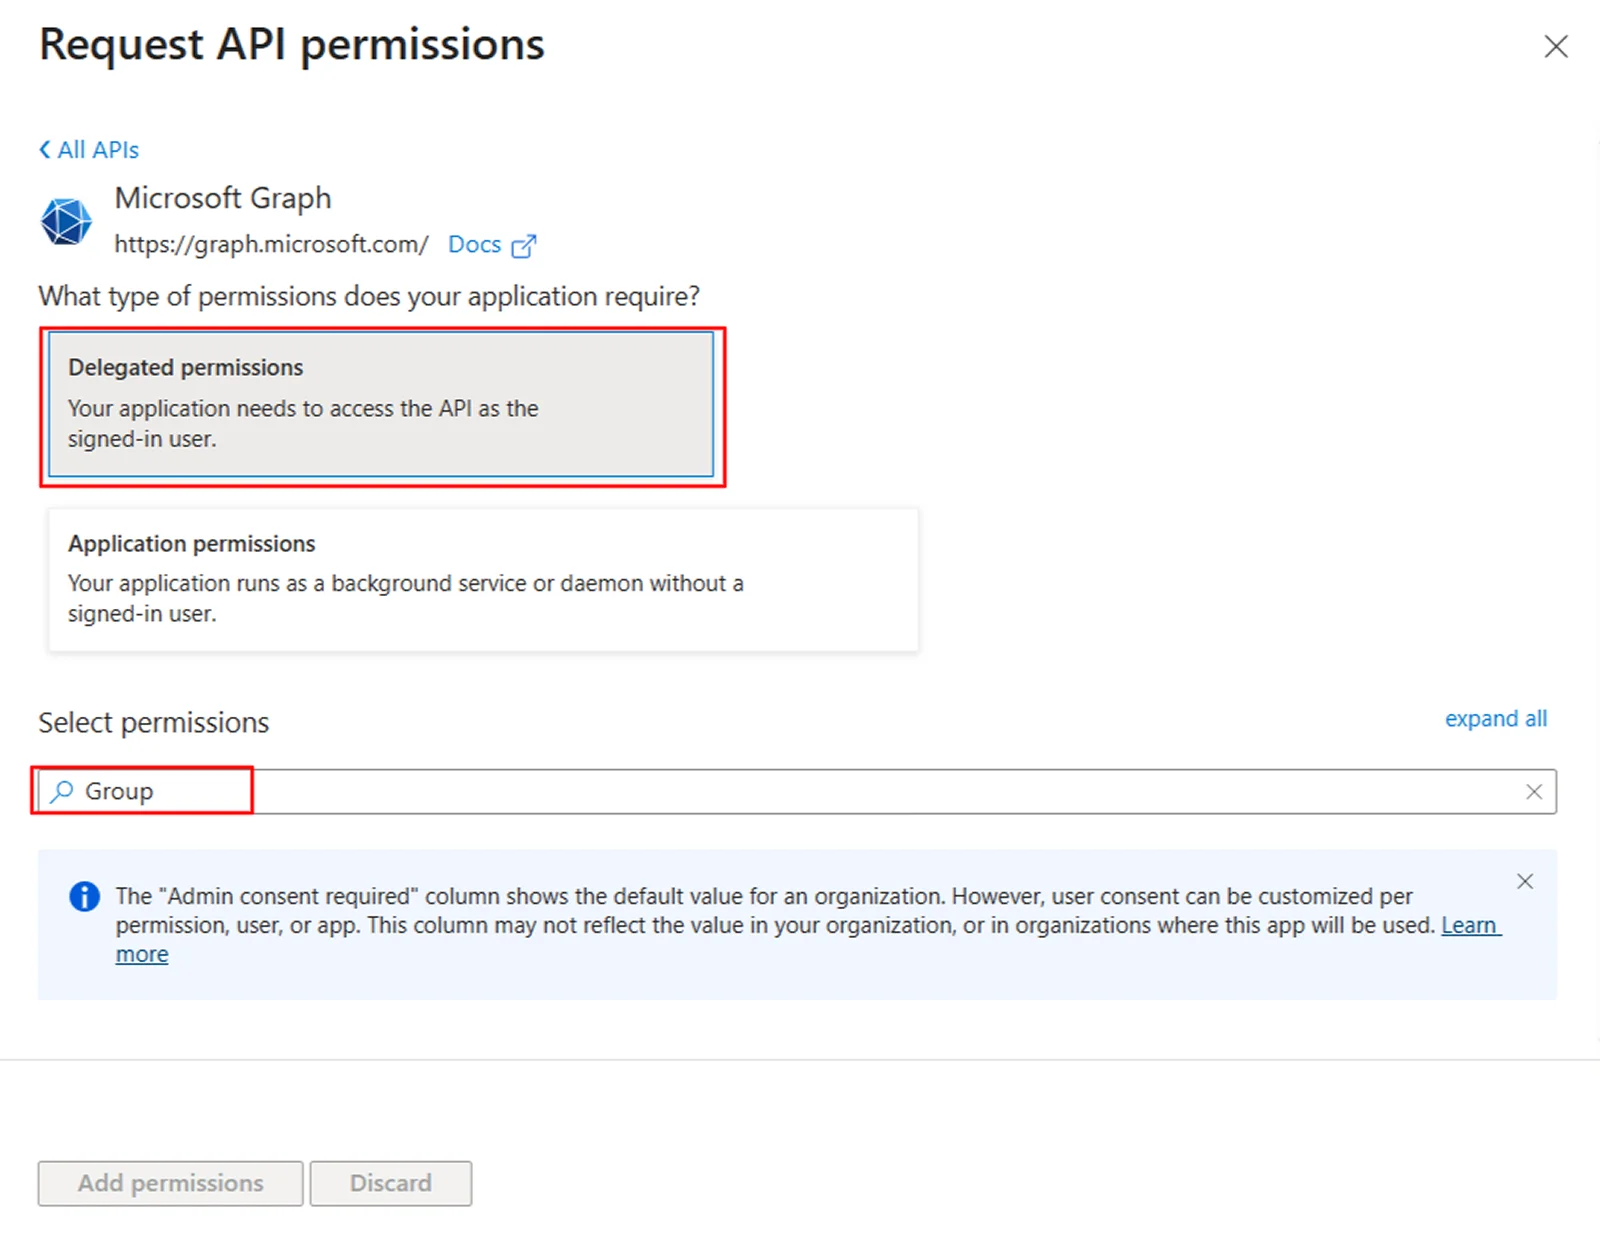Expand all permission groups
This screenshot has width=1600, height=1236.
[x=1495, y=719]
